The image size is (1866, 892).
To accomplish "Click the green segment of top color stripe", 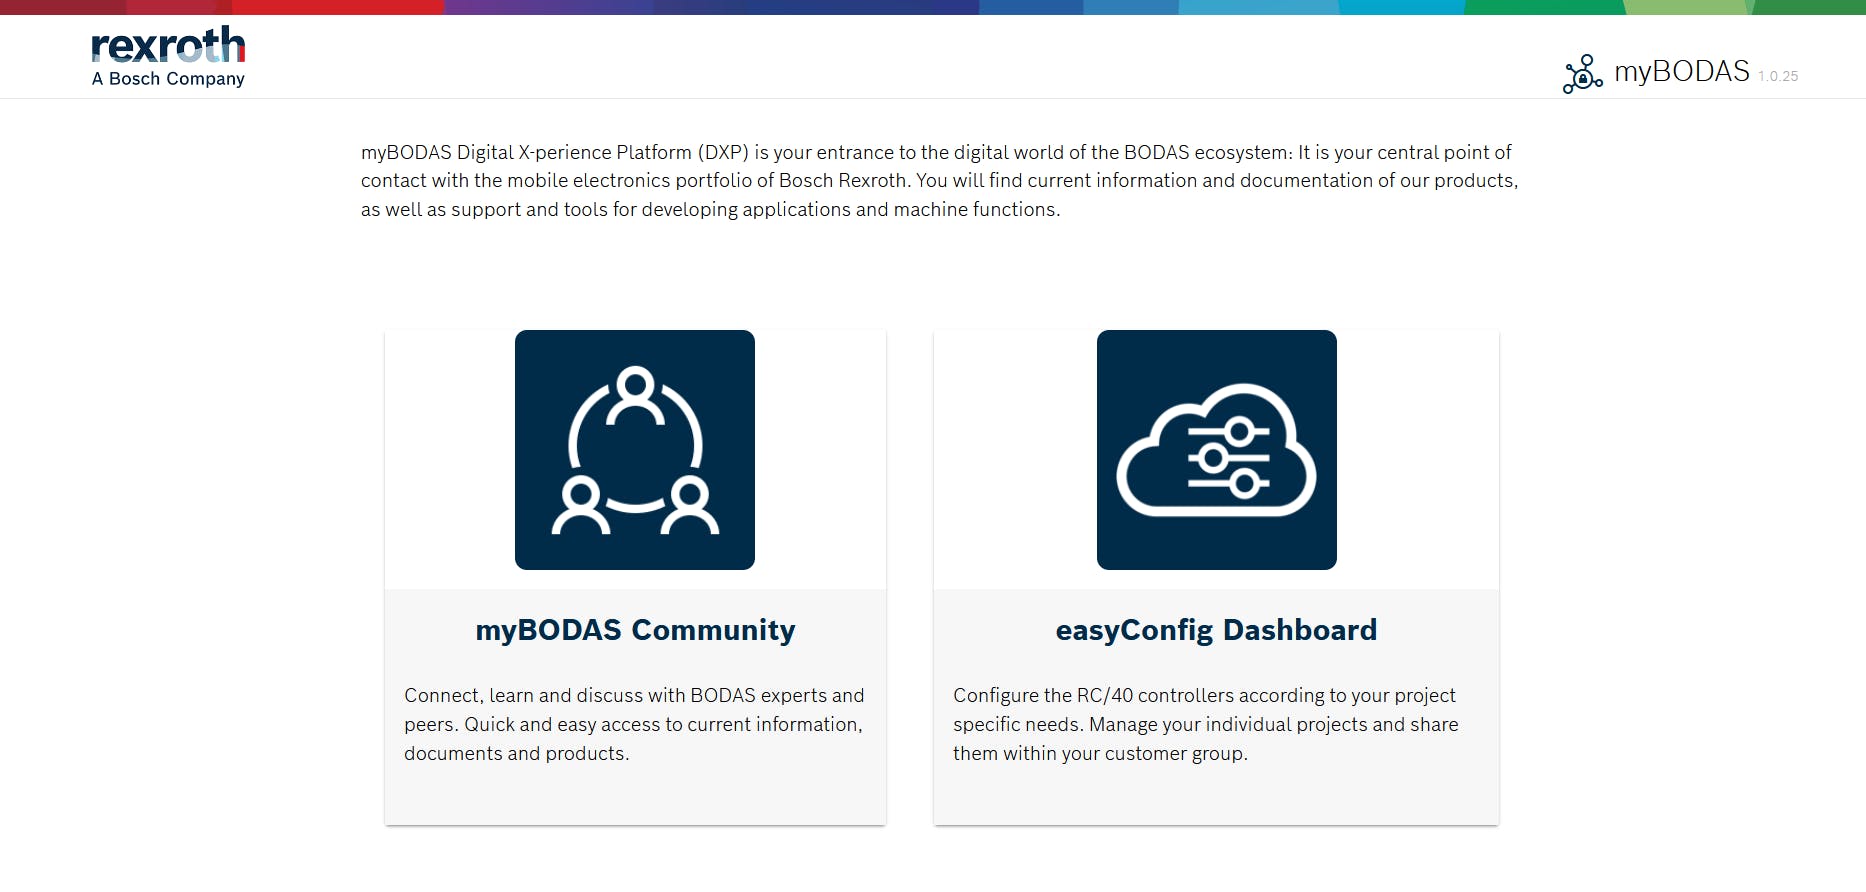I will click(x=1540, y=7).
